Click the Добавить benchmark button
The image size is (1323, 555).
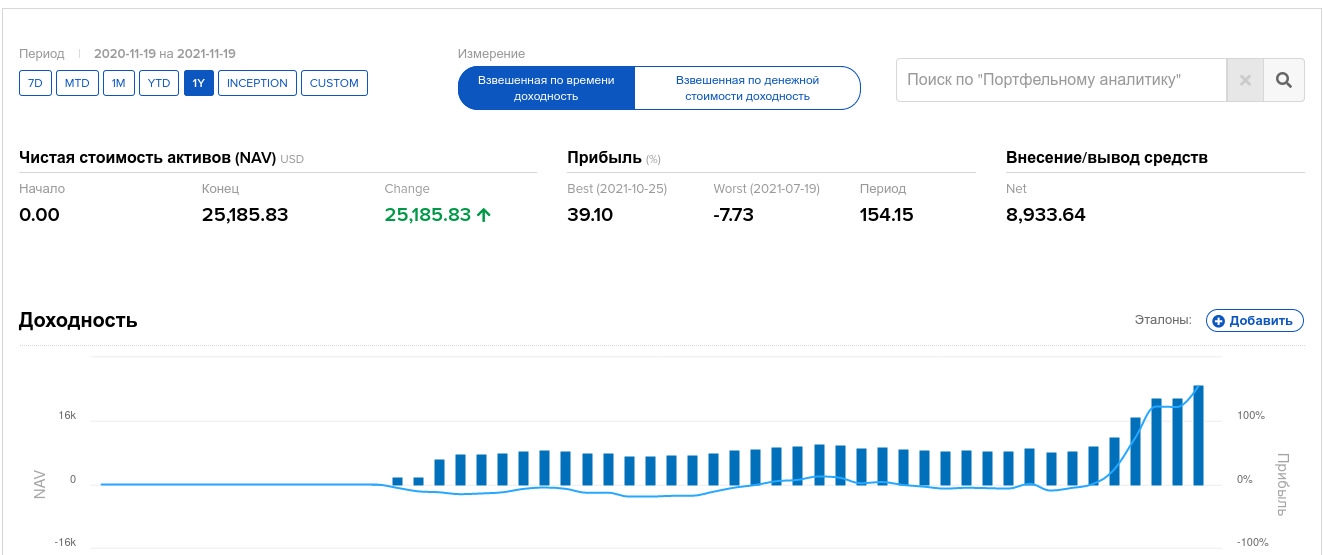tap(1255, 320)
